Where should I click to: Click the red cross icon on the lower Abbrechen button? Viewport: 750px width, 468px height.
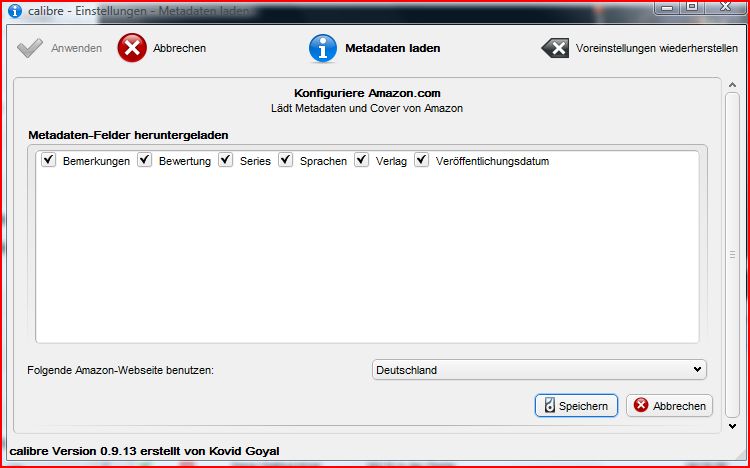point(641,405)
